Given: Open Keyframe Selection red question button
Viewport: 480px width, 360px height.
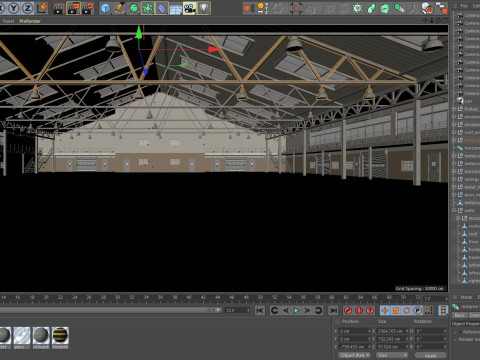Looking at the screenshot, I should (370, 310).
